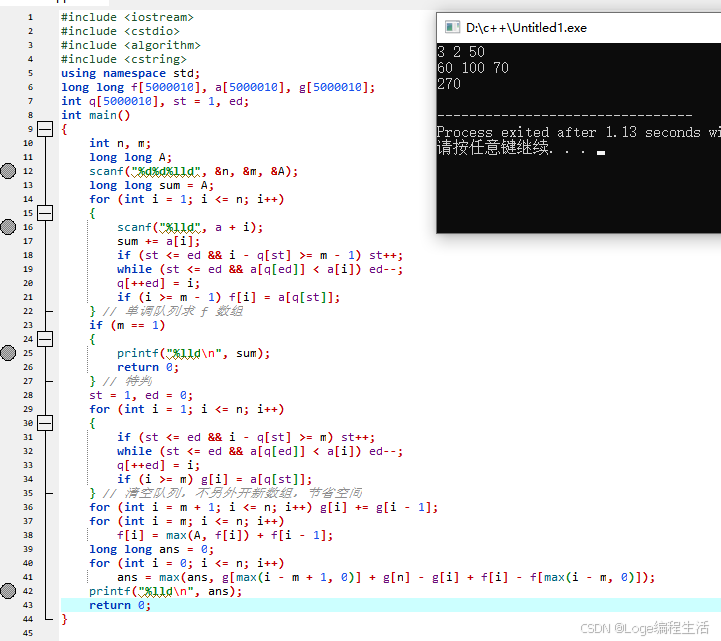Click the highlighted 'return 0;' on line 43

tap(120, 605)
